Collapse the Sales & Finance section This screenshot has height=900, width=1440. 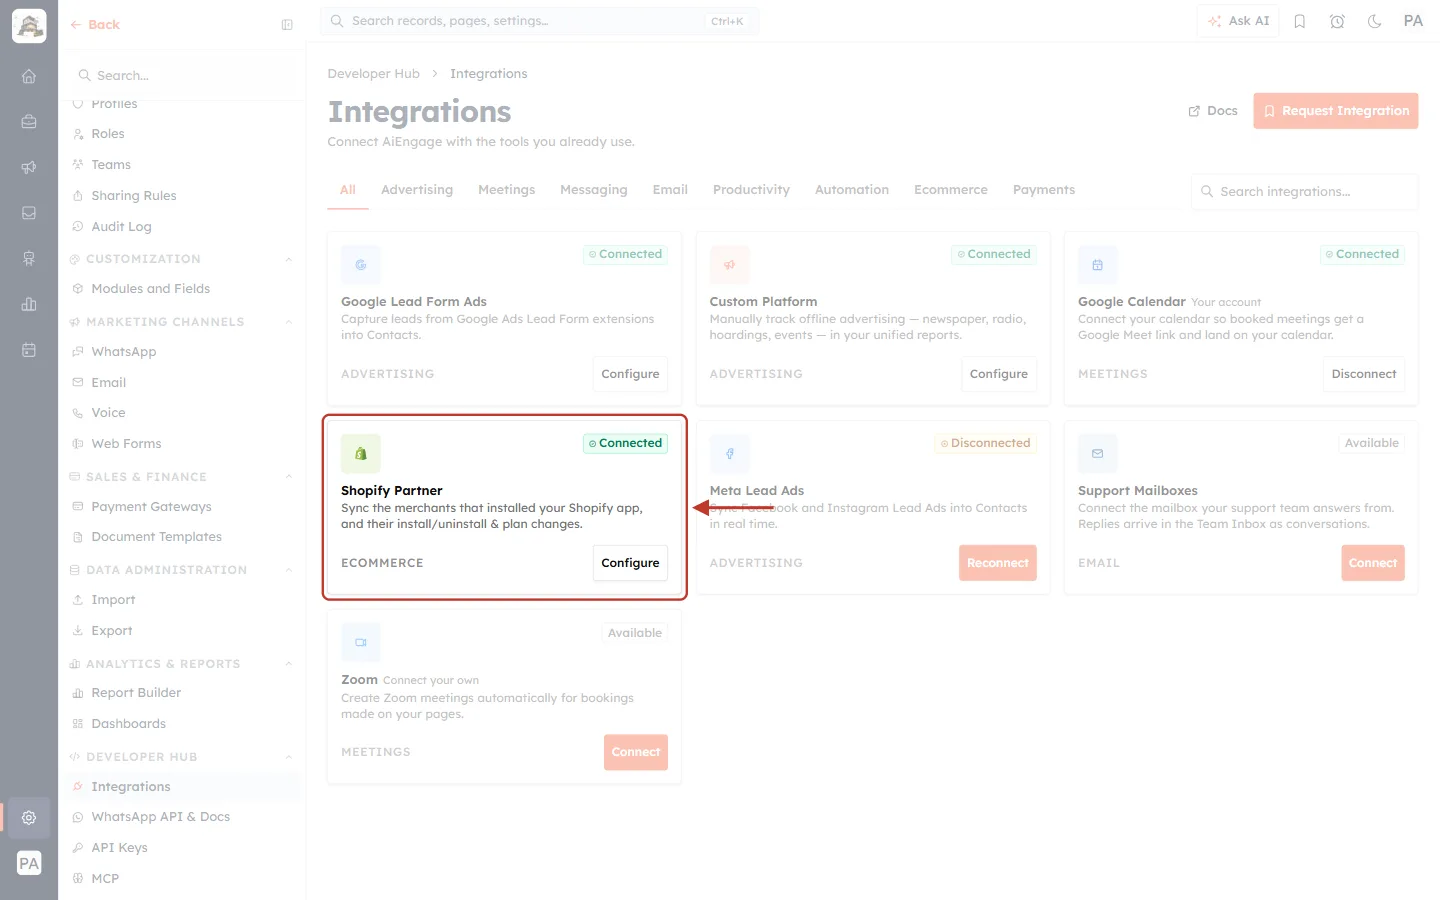coord(289,477)
